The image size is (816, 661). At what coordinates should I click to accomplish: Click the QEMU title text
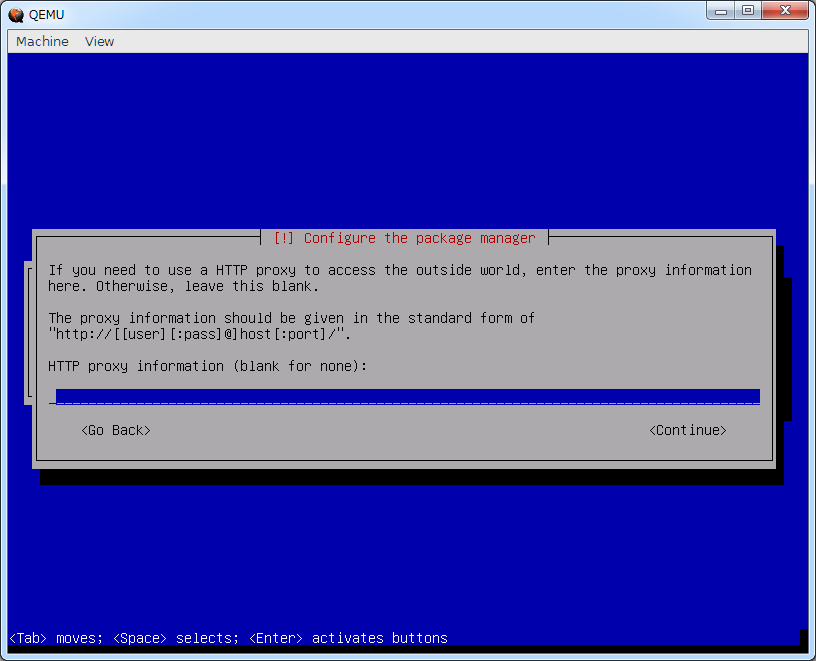coord(46,15)
